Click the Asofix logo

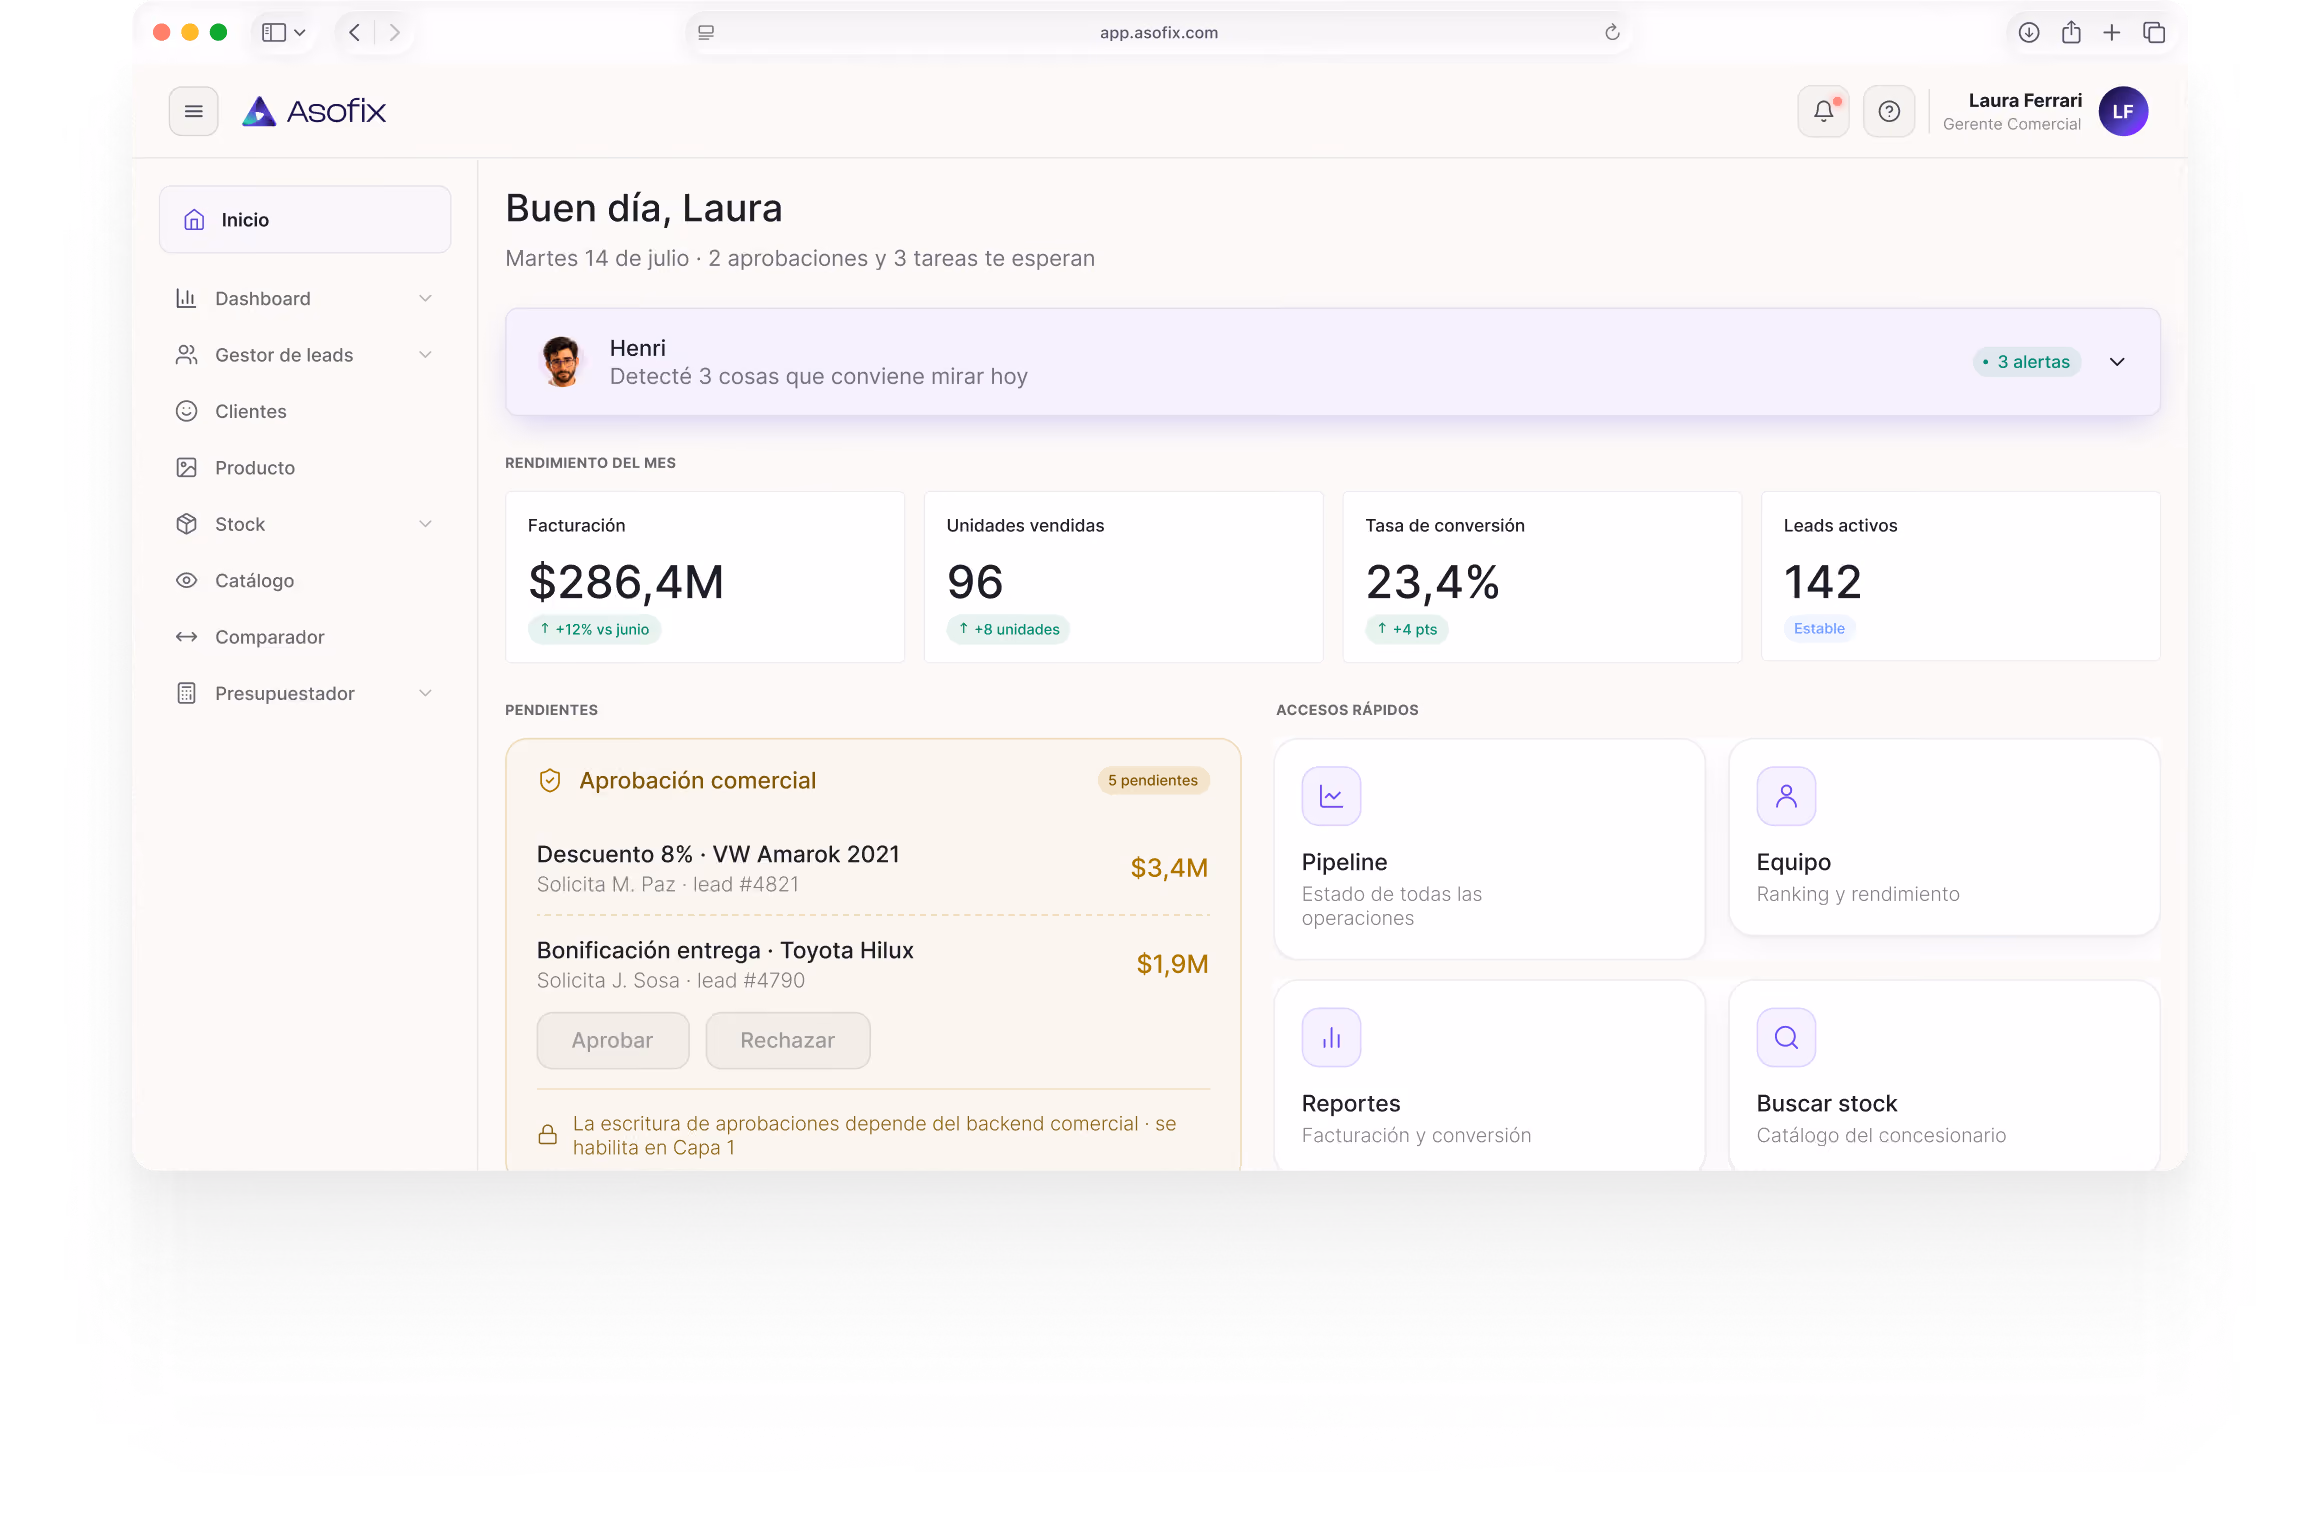(x=314, y=111)
